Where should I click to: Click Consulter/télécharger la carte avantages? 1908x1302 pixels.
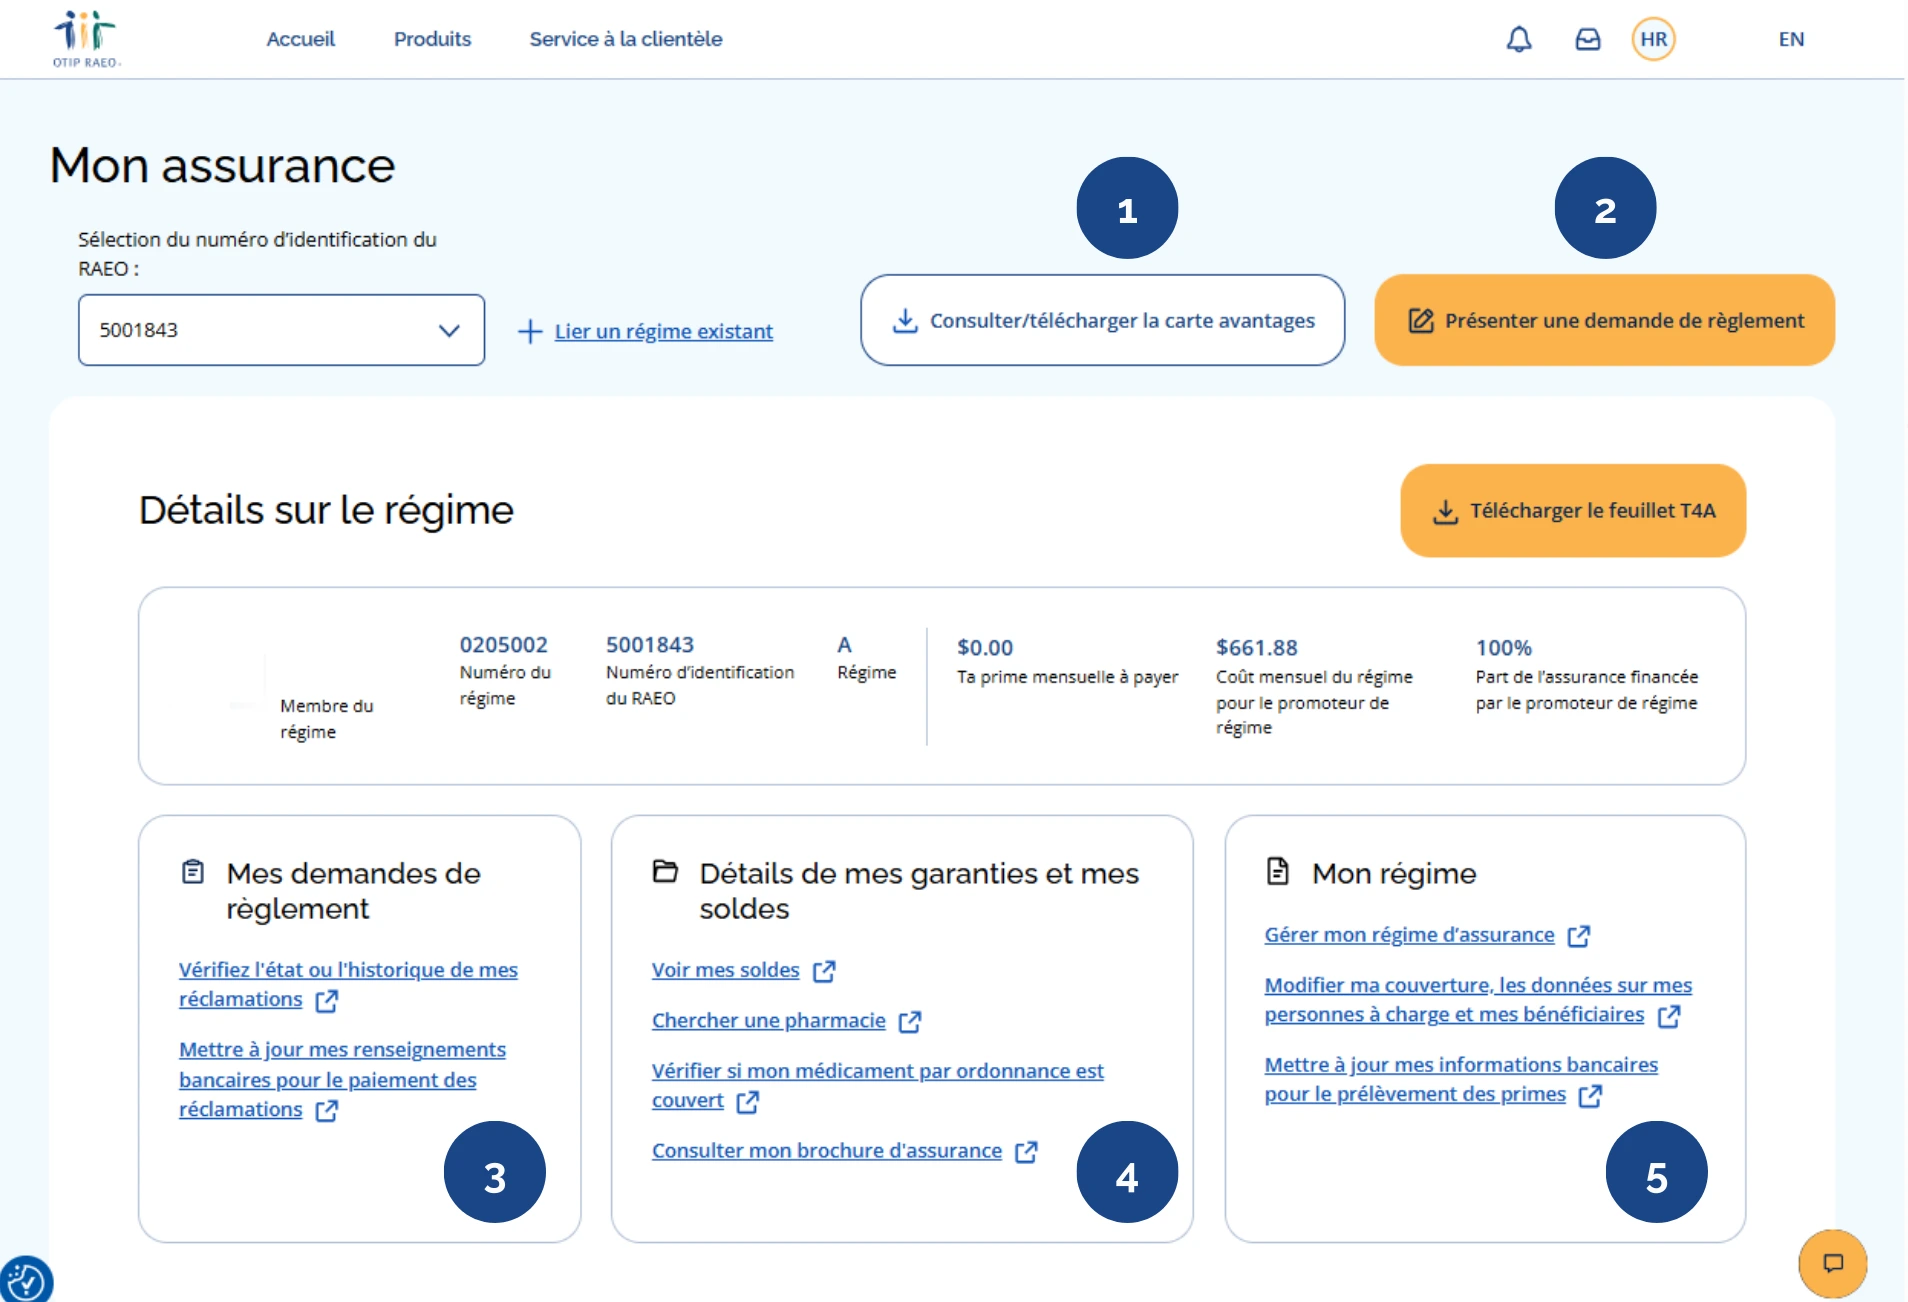pyautogui.click(x=1102, y=320)
